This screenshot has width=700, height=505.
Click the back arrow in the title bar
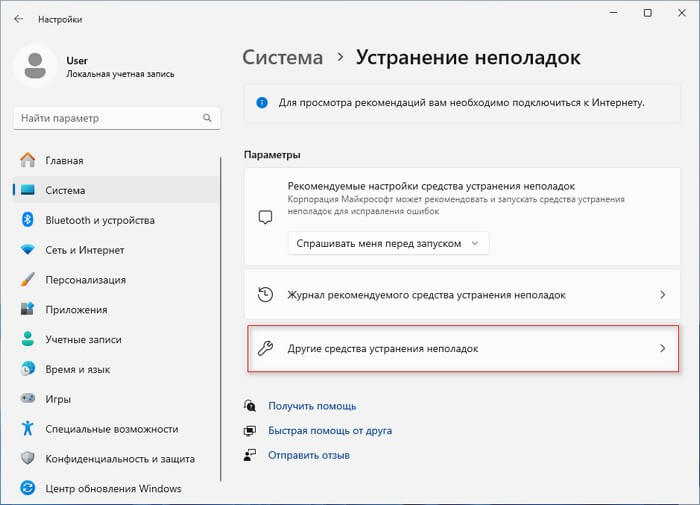point(18,19)
